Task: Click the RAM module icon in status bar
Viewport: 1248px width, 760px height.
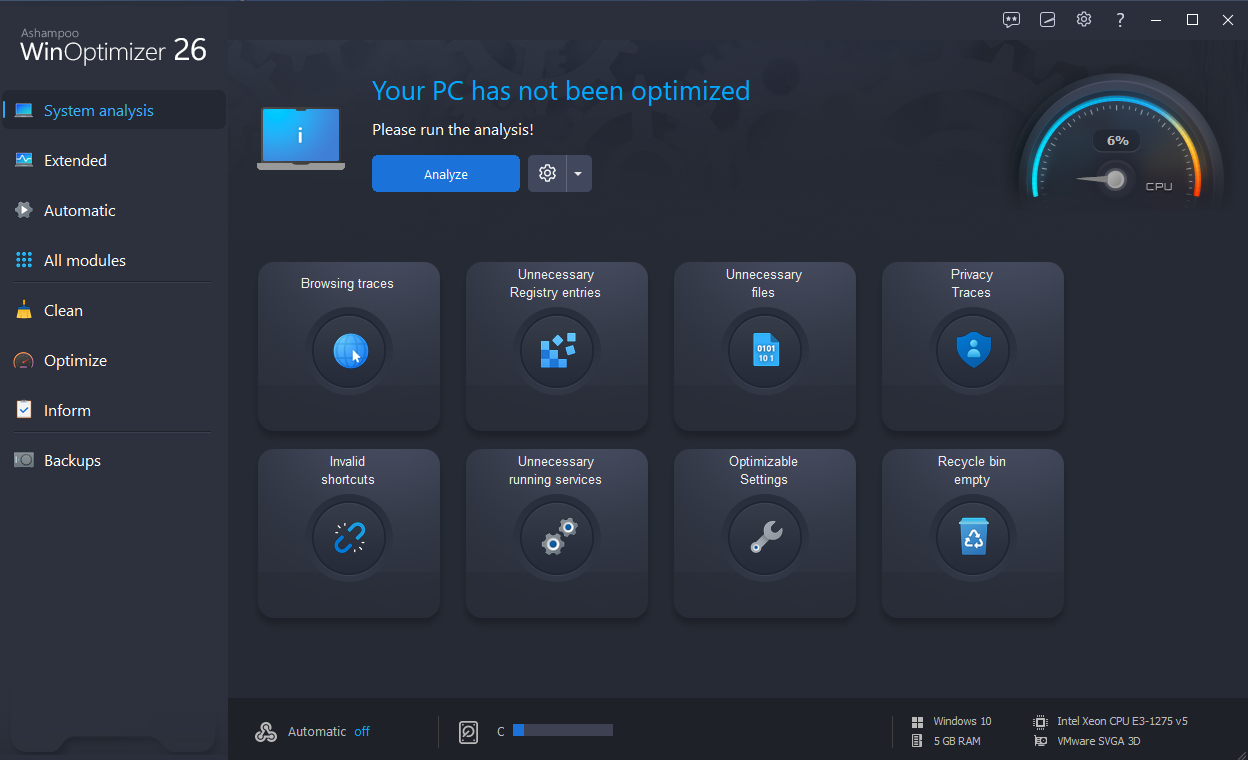Action: pos(917,741)
